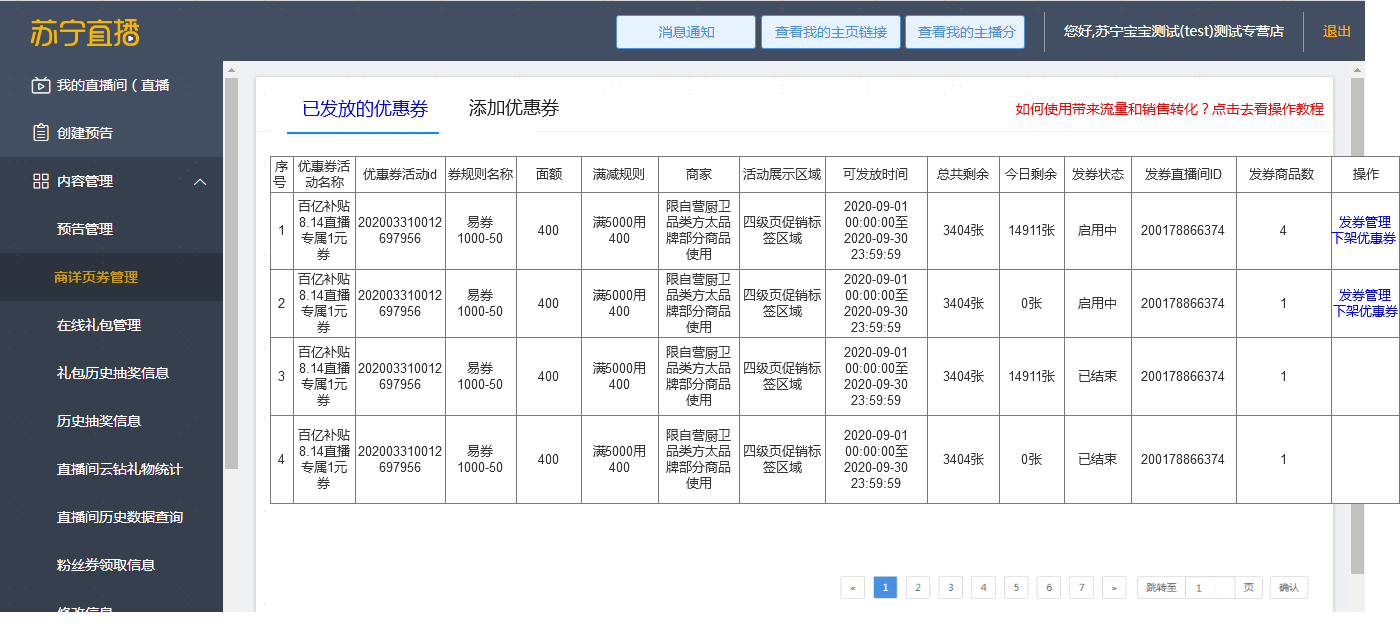
Task: Click 启用中 status in row 2
Action: coord(1097,304)
